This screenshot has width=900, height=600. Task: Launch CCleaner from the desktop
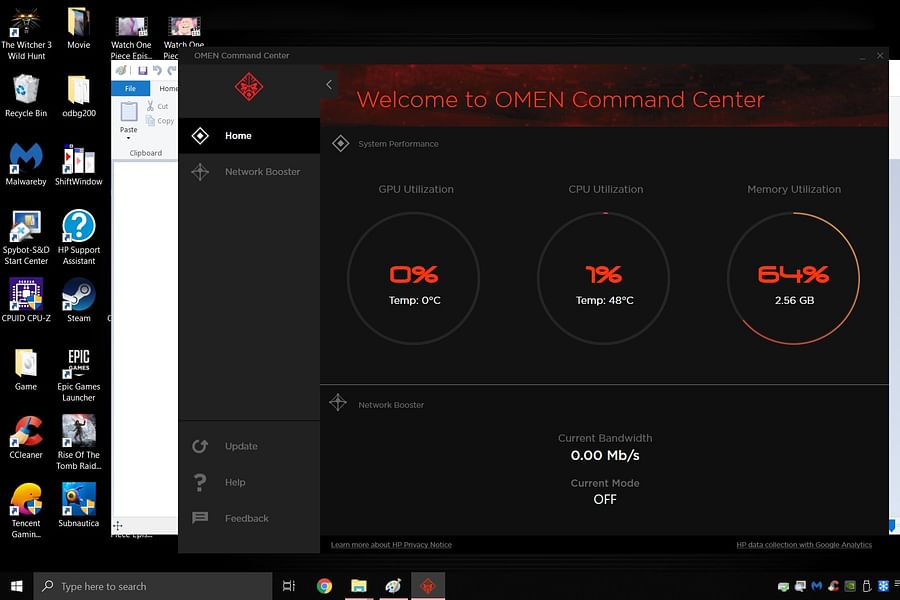tap(25, 432)
